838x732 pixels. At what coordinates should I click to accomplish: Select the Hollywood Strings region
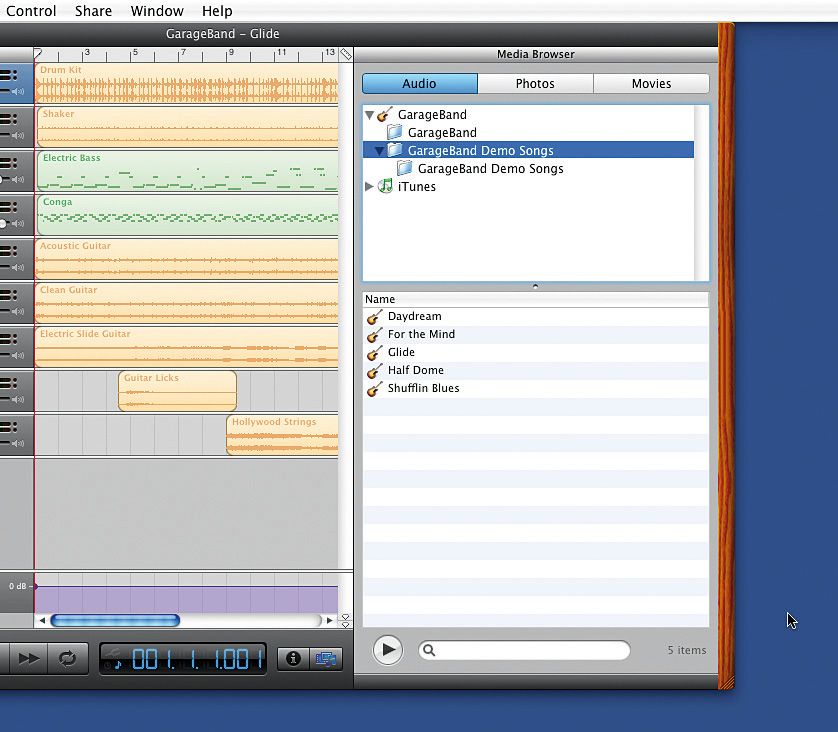pyautogui.click(x=282, y=435)
